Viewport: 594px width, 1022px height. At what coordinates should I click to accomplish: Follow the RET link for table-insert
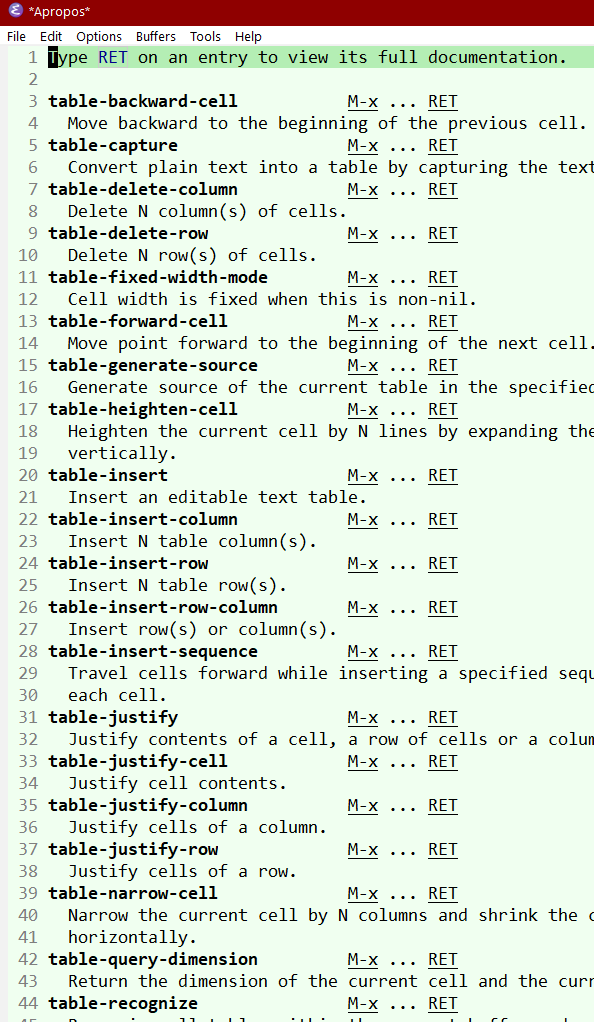(x=442, y=475)
